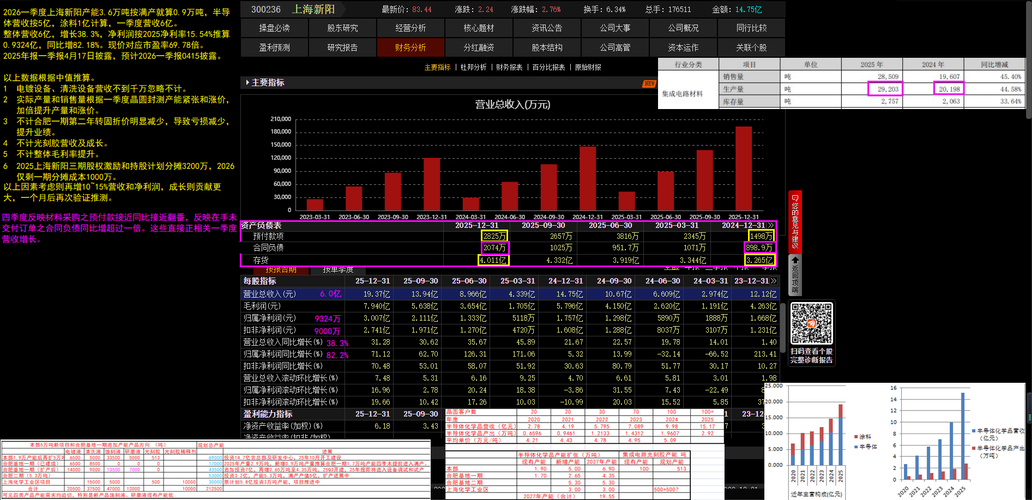Click the 生产量 2025 value 29,203
Image resolution: width=1032 pixels, height=500 pixels.
point(885,89)
